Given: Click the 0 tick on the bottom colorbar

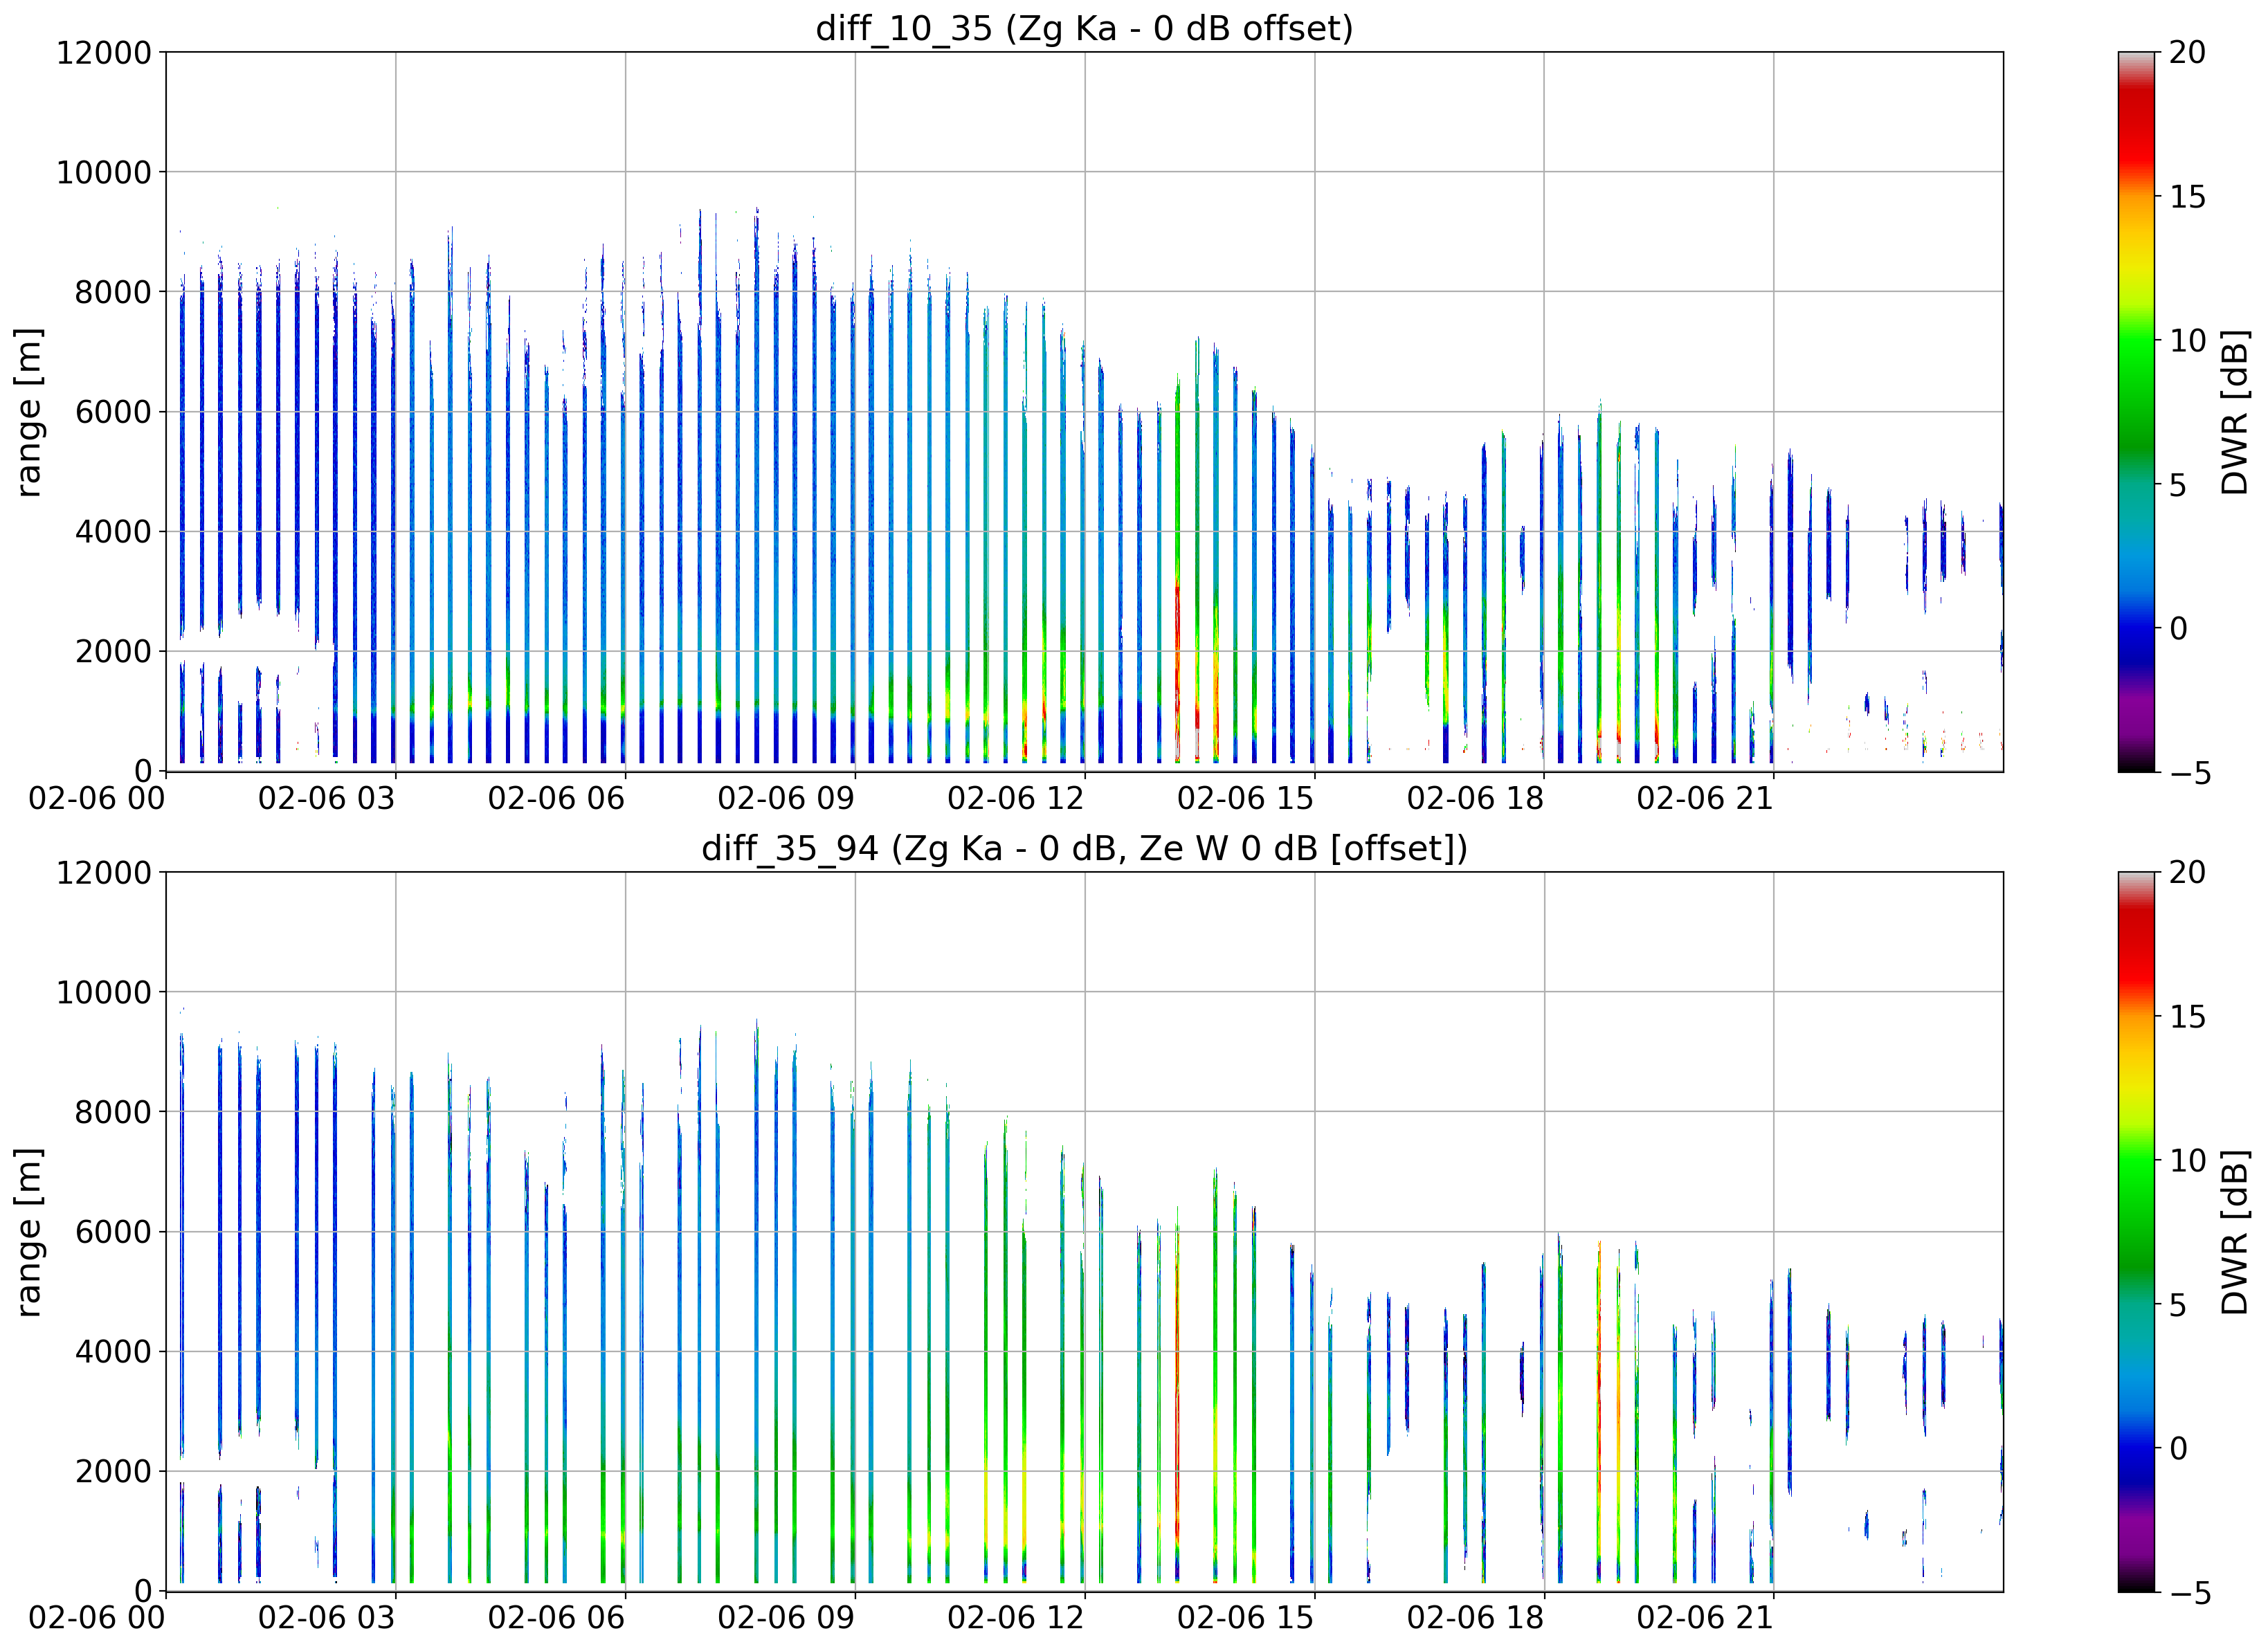Looking at the screenshot, I should 2178,1449.
